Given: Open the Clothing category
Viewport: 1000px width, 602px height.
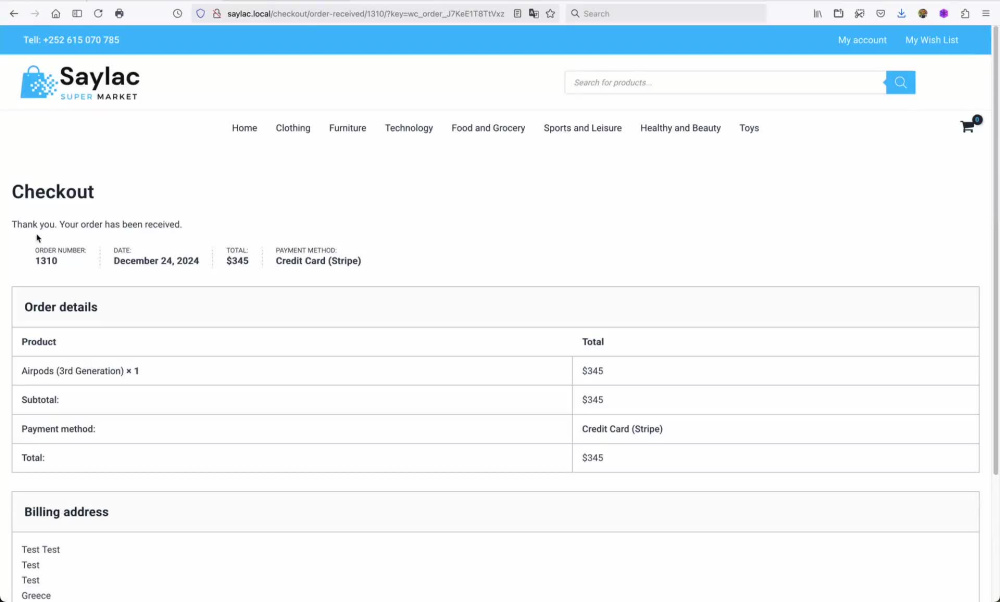Looking at the screenshot, I should pos(293,128).
